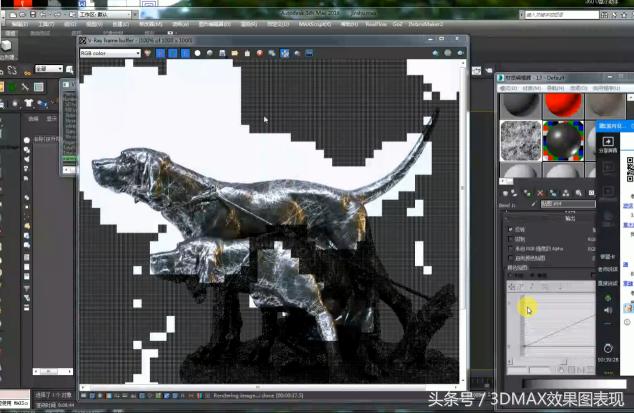This screenshot has height=413, width=634.
Task: Open DebrisMaker2 menu
Action: coord(425,24)
